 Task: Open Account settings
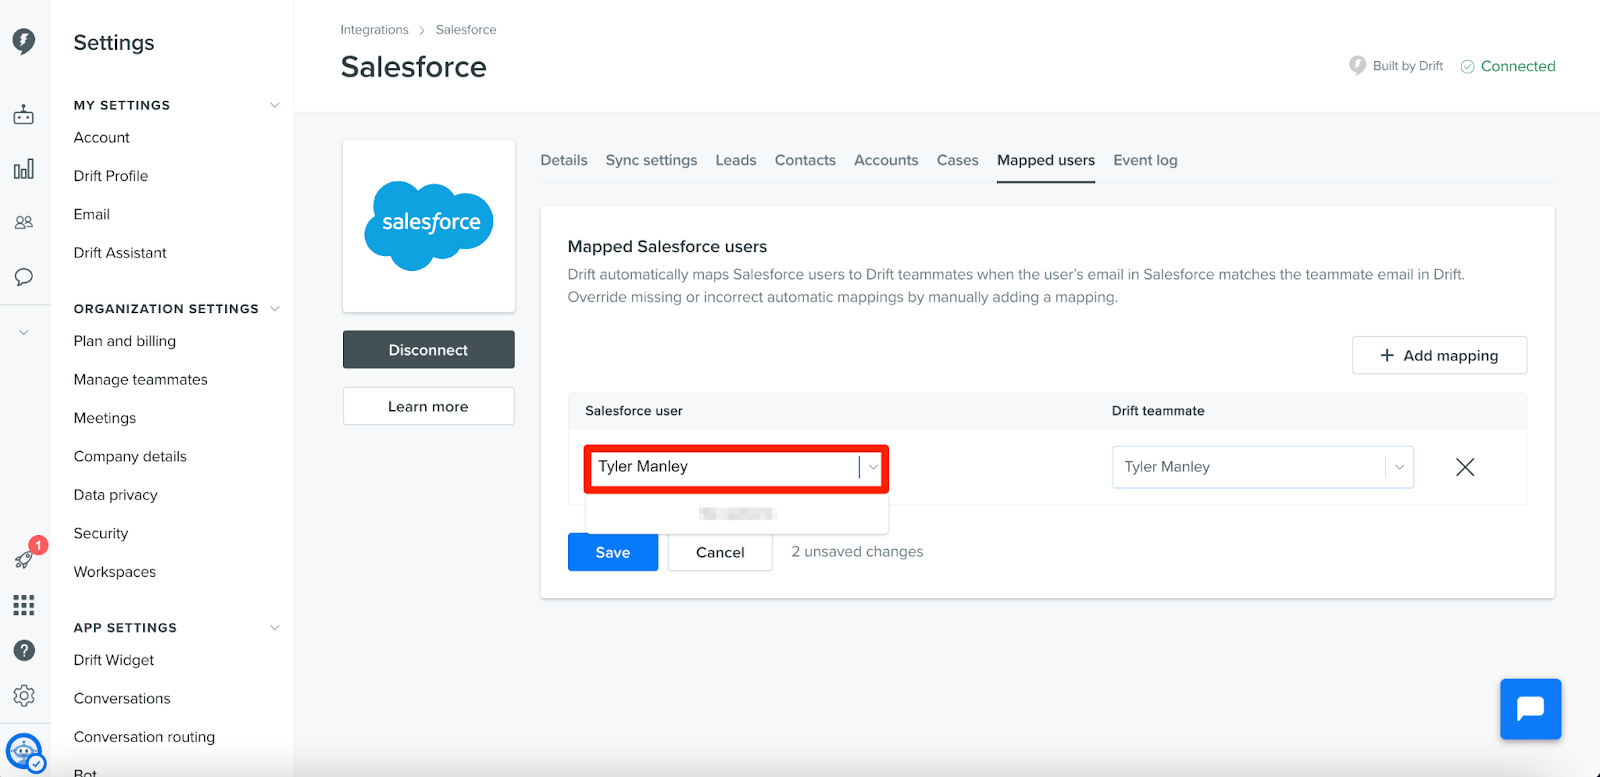pyautogui.click(x=102, y=138)
